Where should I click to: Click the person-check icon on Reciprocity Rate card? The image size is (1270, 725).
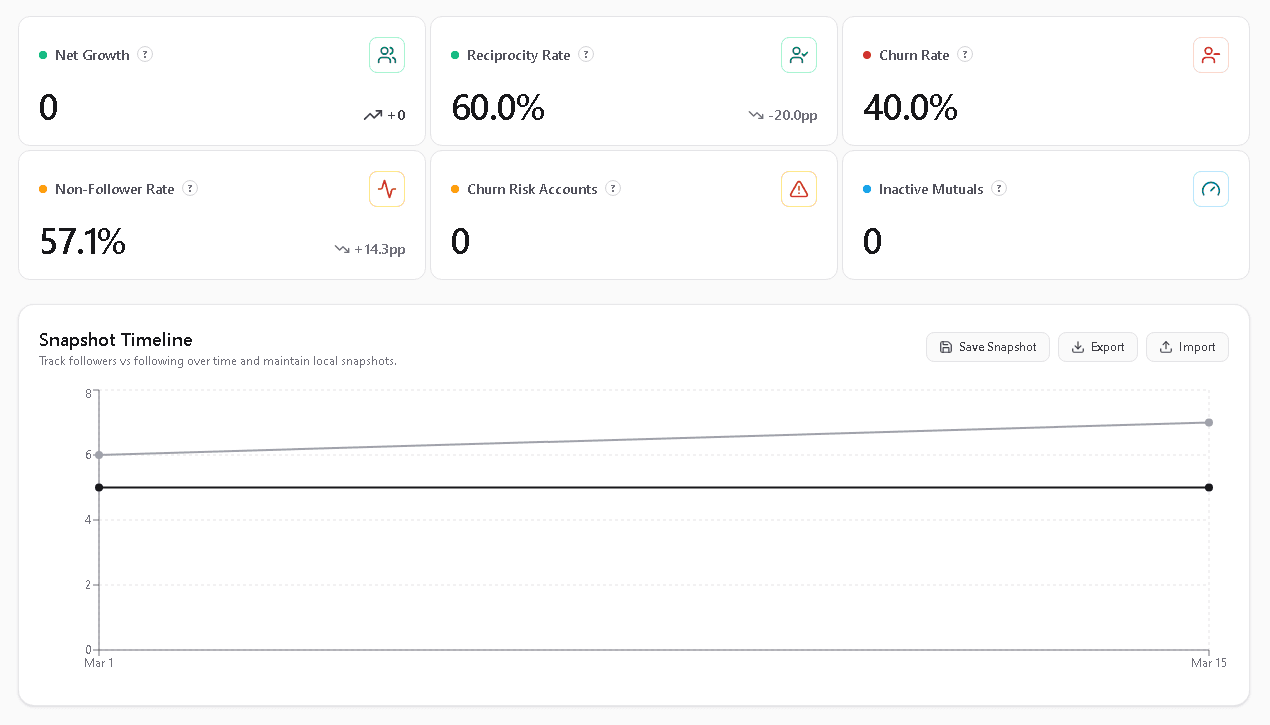799,55
